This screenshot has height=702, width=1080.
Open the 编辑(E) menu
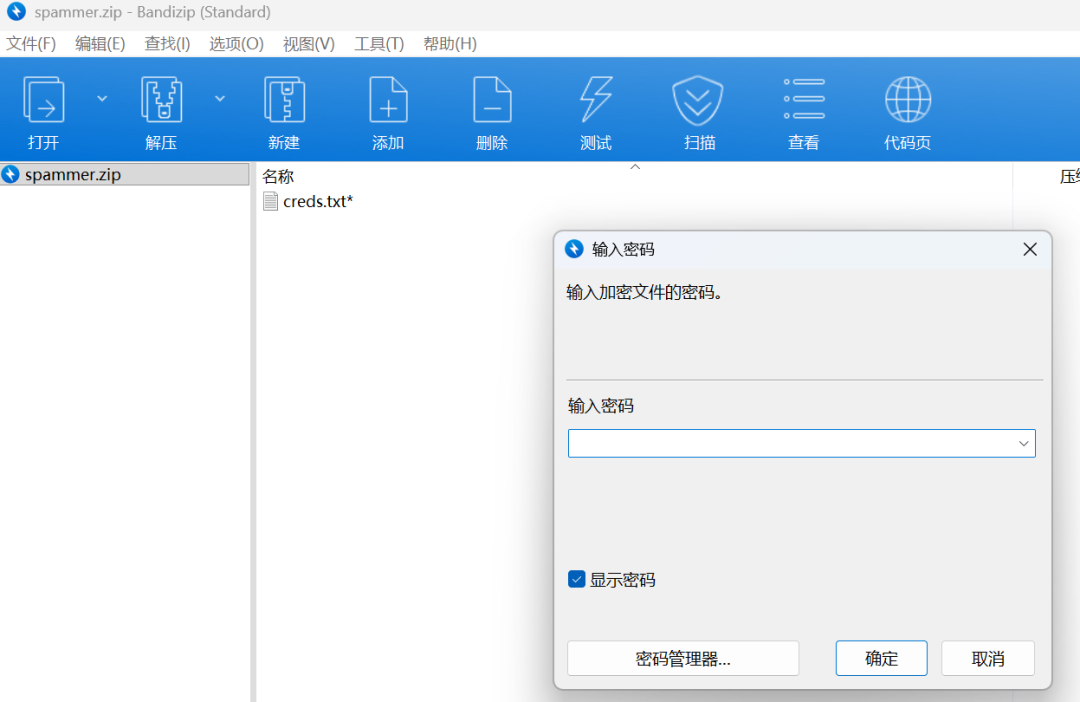(100, 44)
